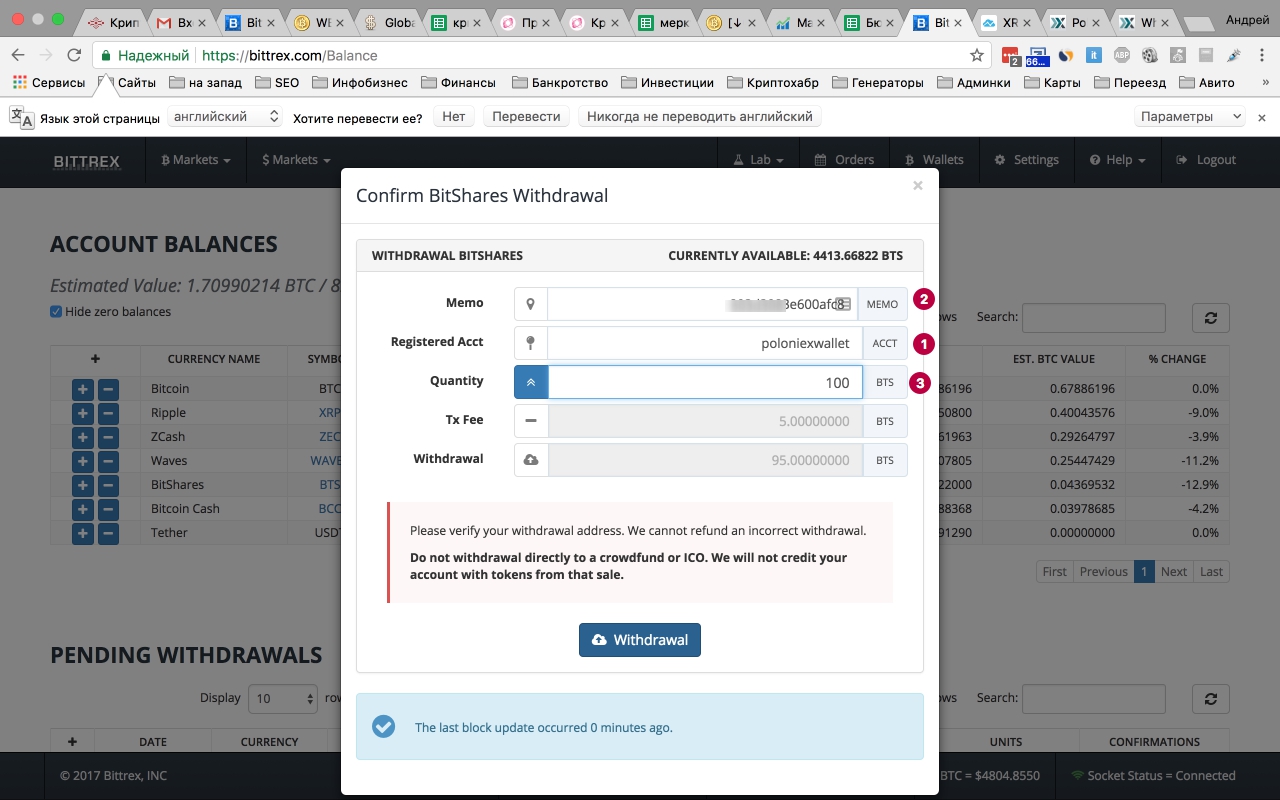Click the plus button in the Bitcoin Cash row
Viewport: 1280px width, 800px height.
[x=82, y=509]
